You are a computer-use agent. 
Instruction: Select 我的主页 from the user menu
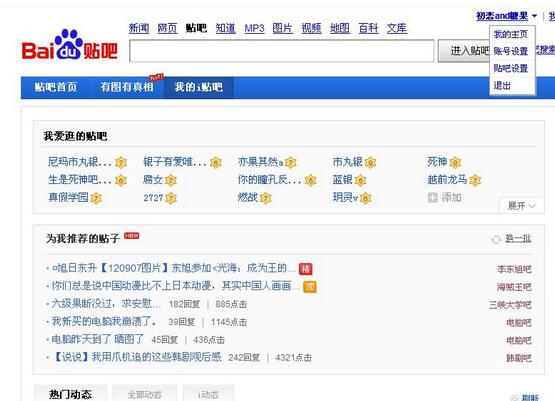tap(510, 34)
